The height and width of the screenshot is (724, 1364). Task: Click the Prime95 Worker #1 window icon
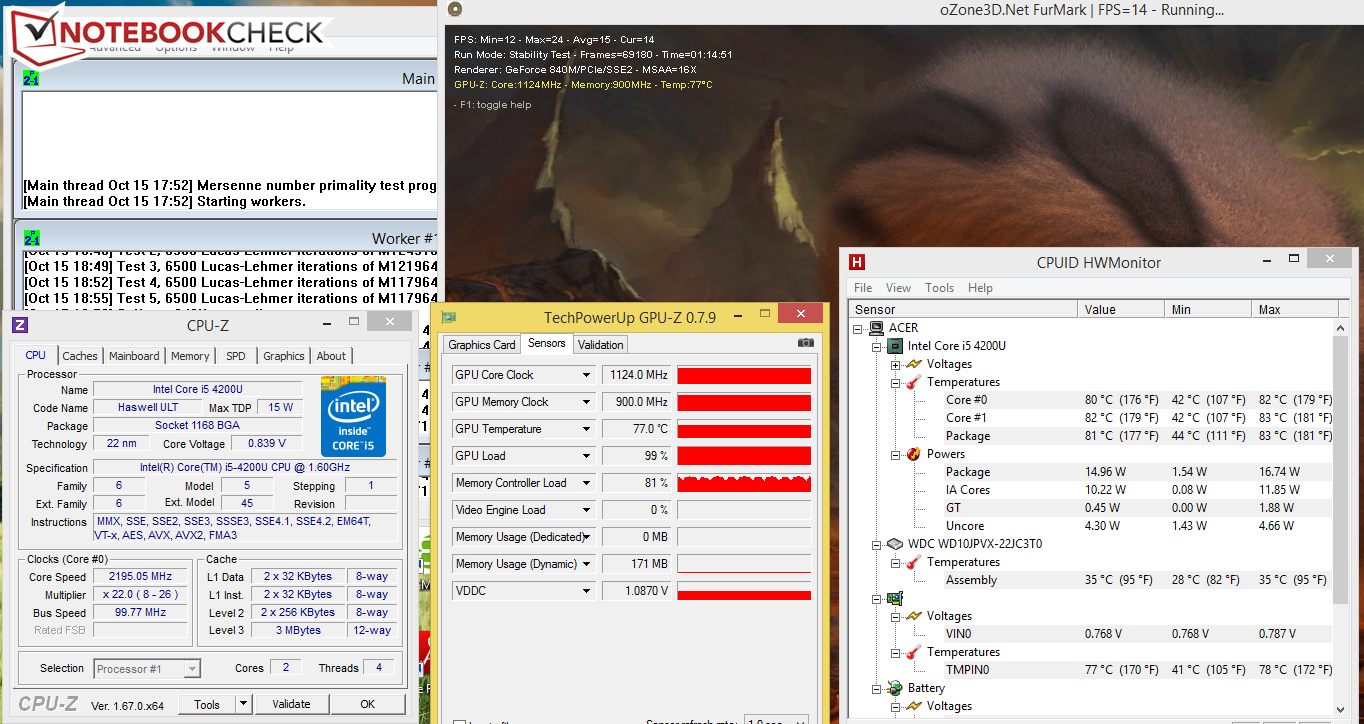[x=31, y=238]
